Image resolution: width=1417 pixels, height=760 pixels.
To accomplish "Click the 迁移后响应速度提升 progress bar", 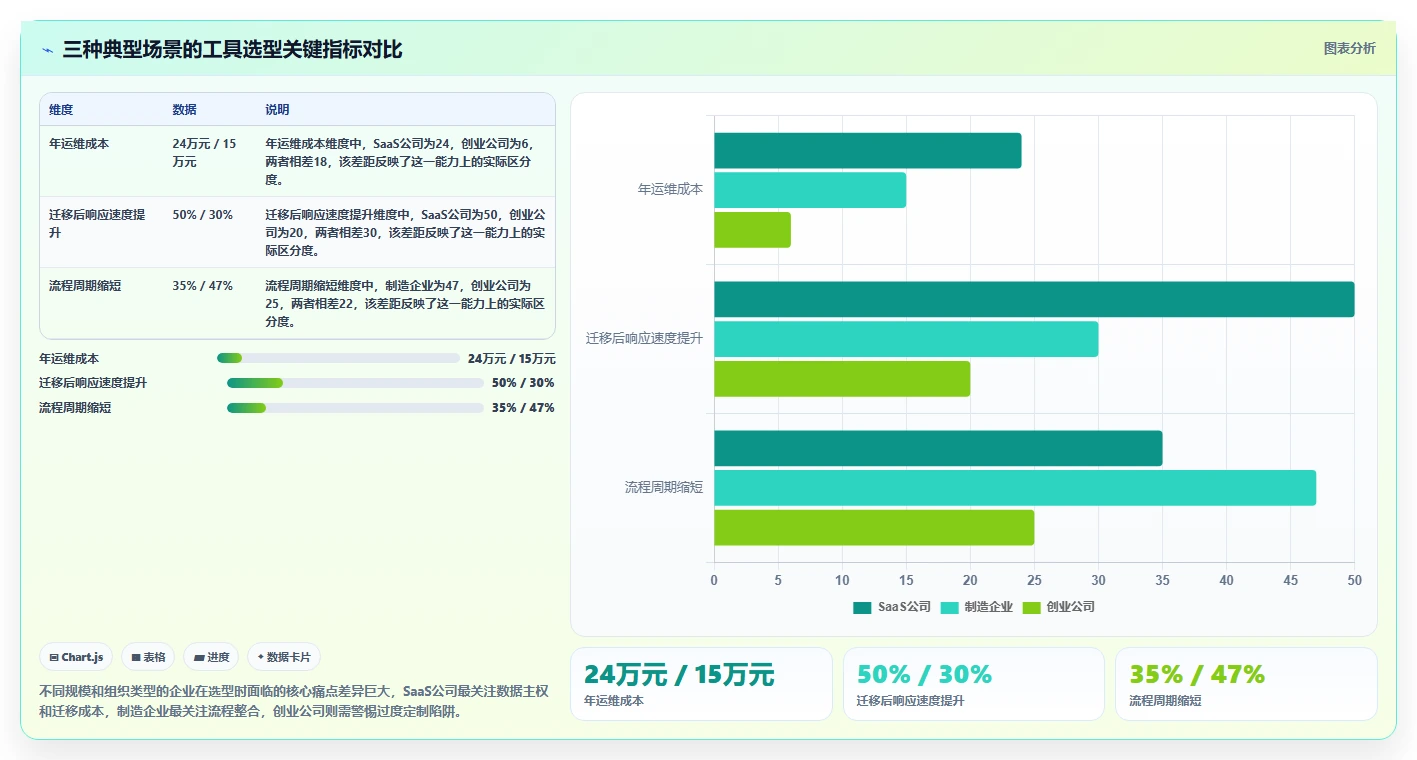I will [x=355, y=383].
